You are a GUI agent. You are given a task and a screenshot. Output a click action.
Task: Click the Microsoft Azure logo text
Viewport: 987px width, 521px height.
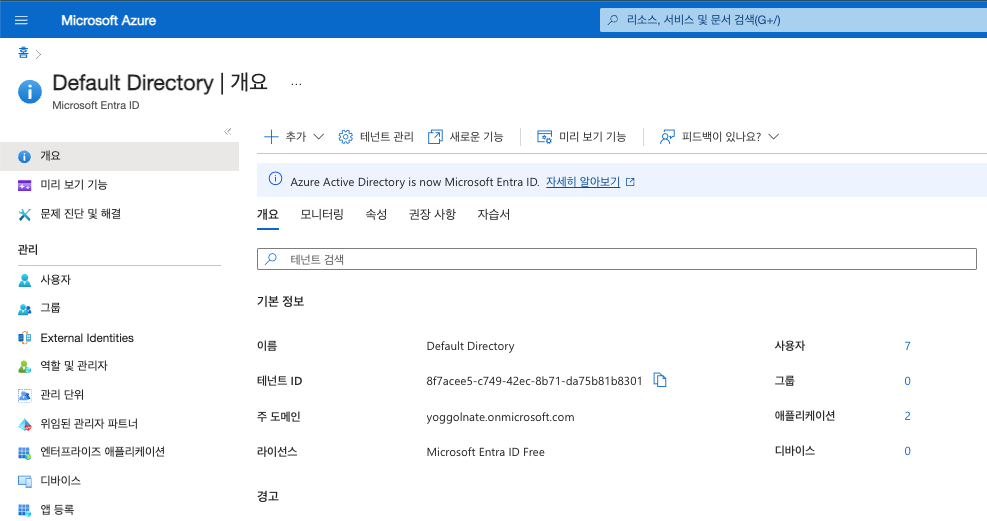click(108, 20)
